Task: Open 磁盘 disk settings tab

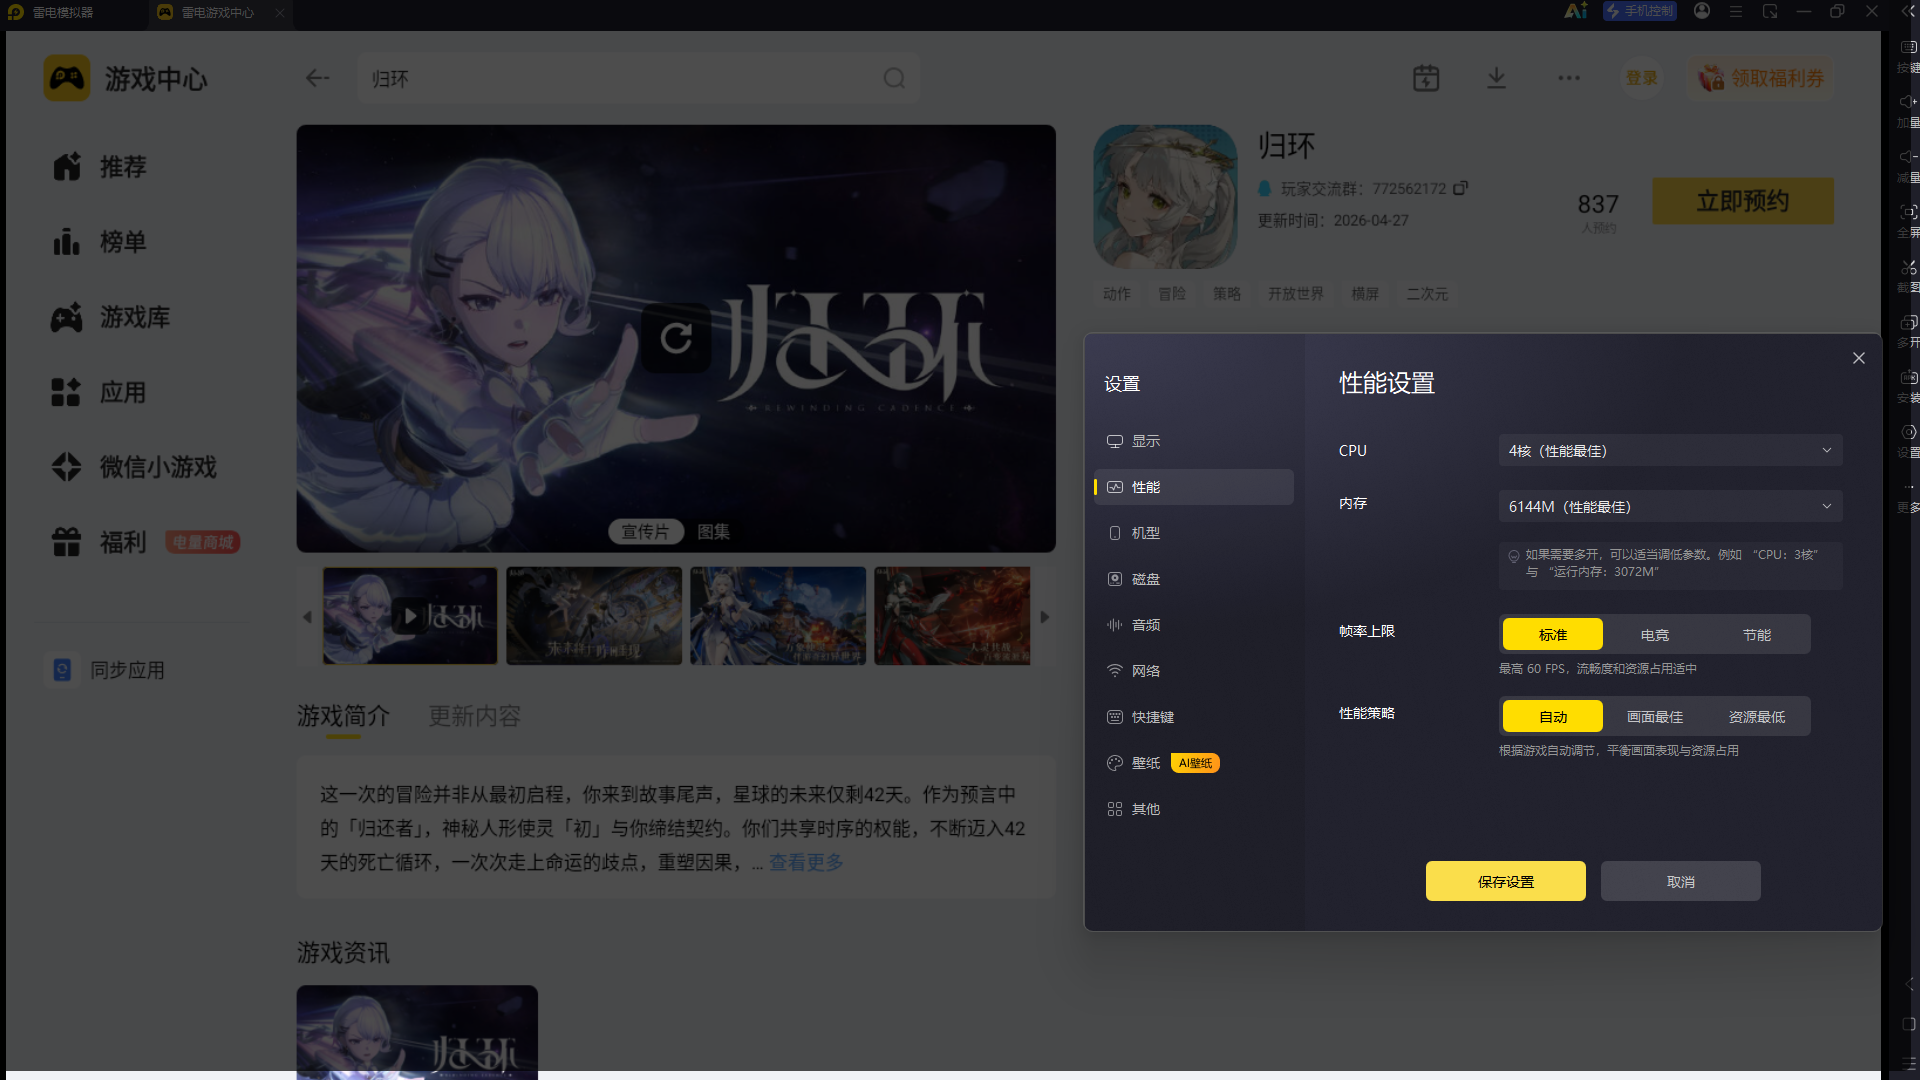Action: click(x=1194, y=579)
